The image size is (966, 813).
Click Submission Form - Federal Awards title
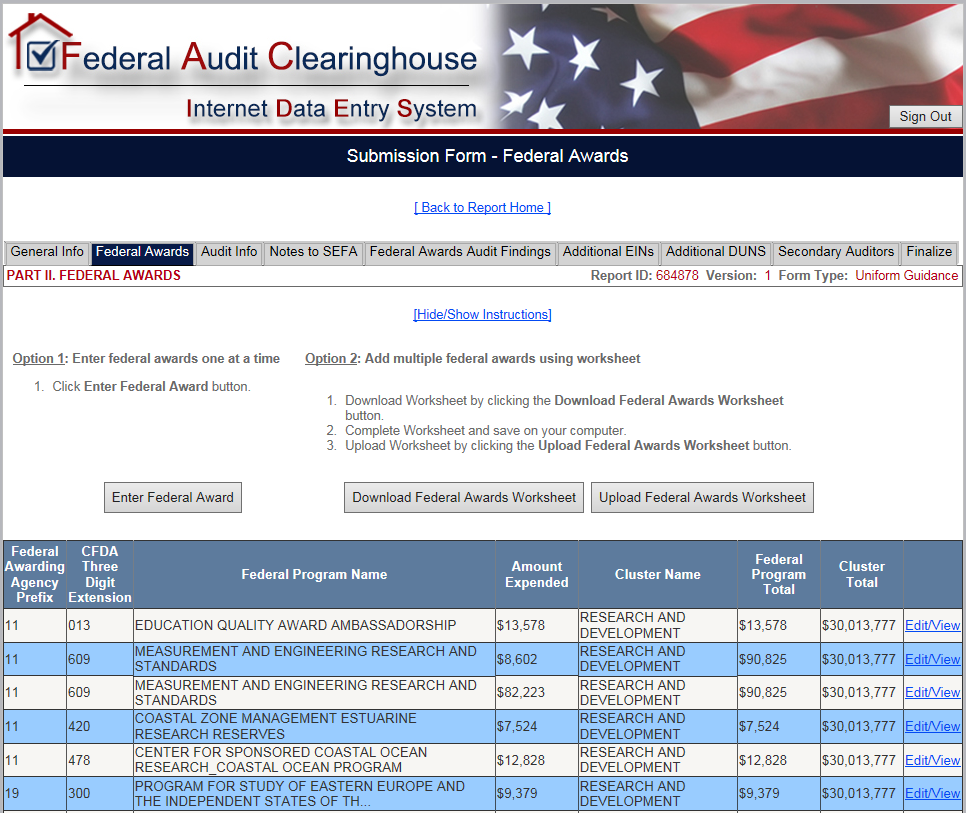point(487,156)
